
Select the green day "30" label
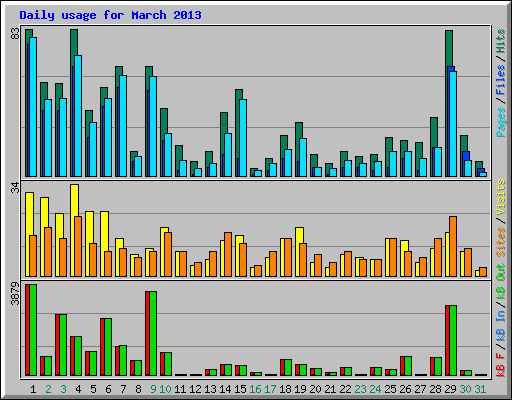(x=465, y=389)
